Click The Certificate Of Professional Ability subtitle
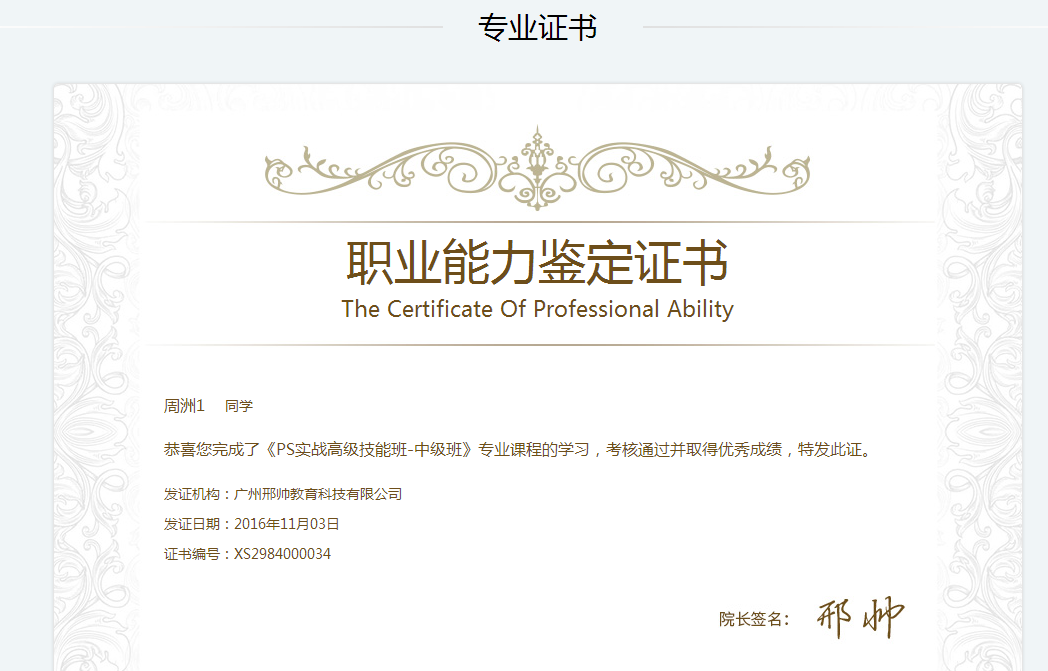Viewport: 1048px width, 671px height. pyautogui.click(x=537, y=309)
